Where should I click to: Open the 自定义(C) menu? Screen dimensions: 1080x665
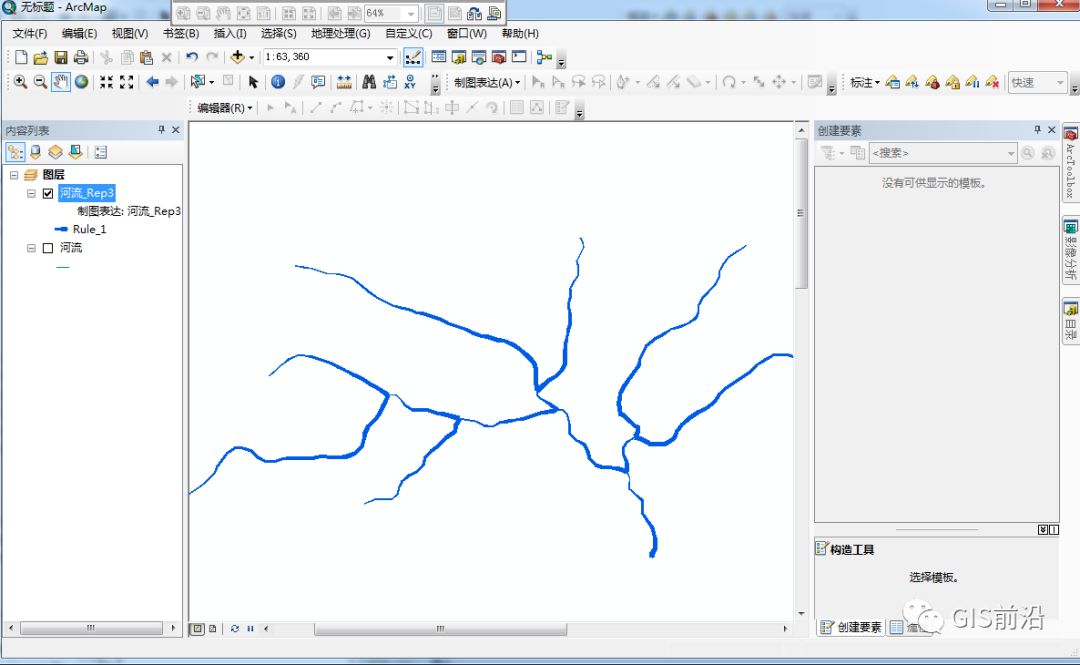coord(408,33)
